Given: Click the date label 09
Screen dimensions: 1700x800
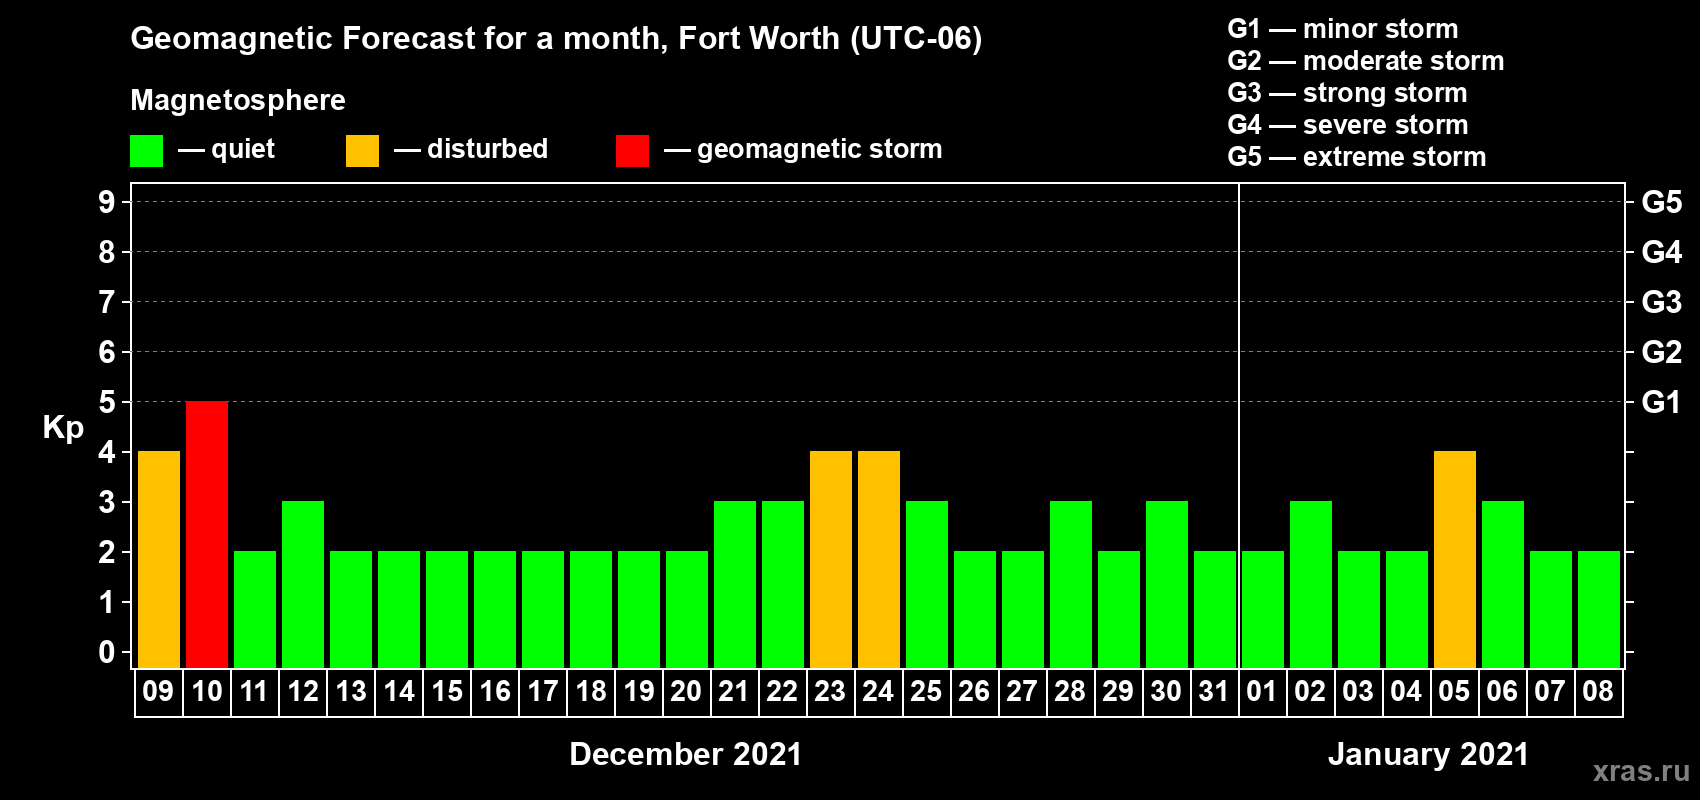Looking at the screenshot, I should pos(158,691).
